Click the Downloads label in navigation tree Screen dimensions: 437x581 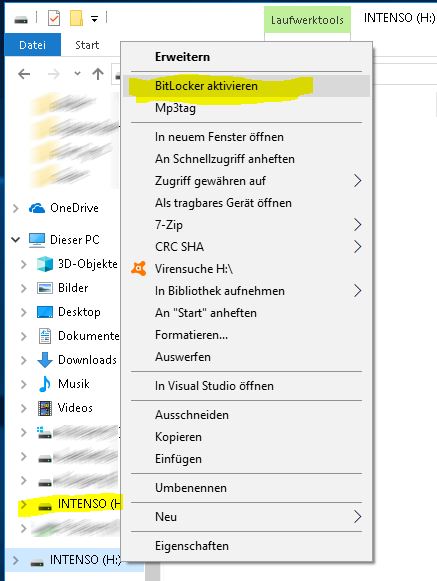[87, 360]
